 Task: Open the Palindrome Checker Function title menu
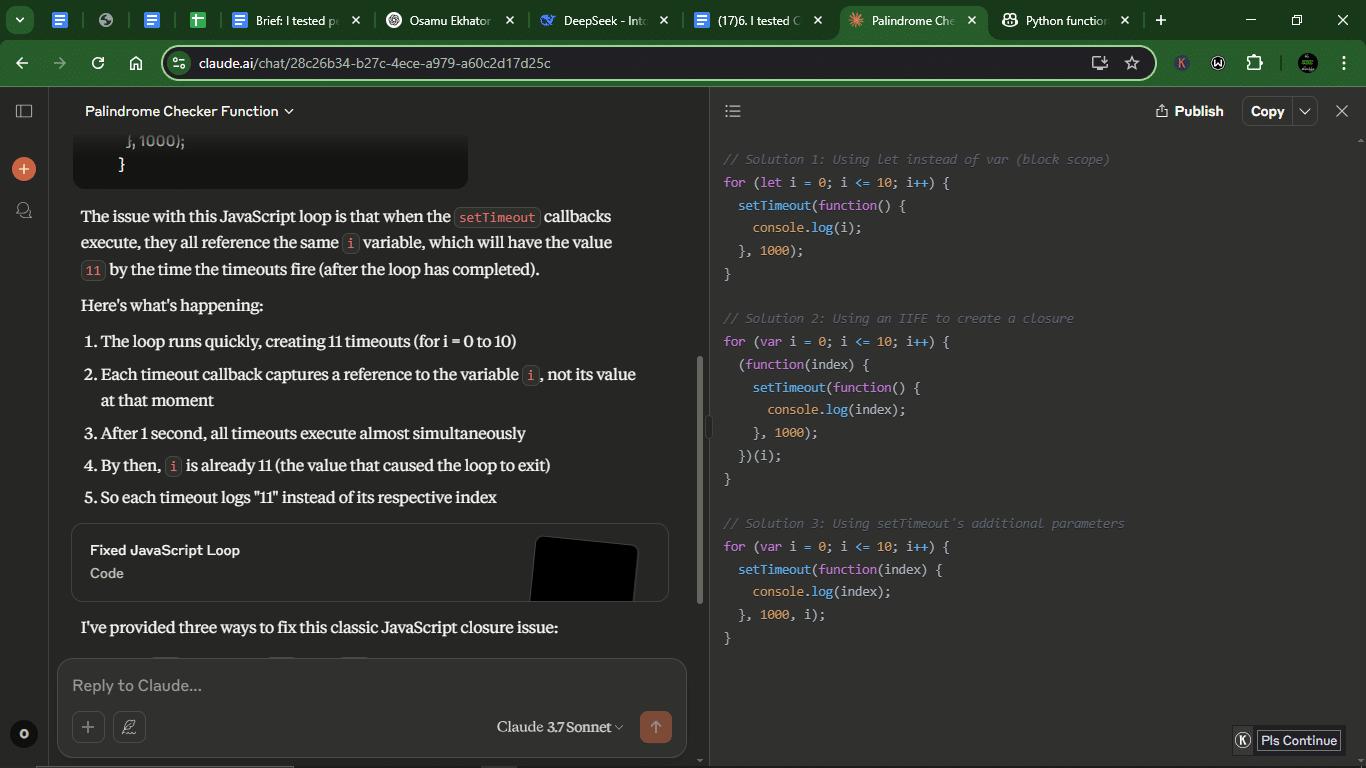pos(189,111)
